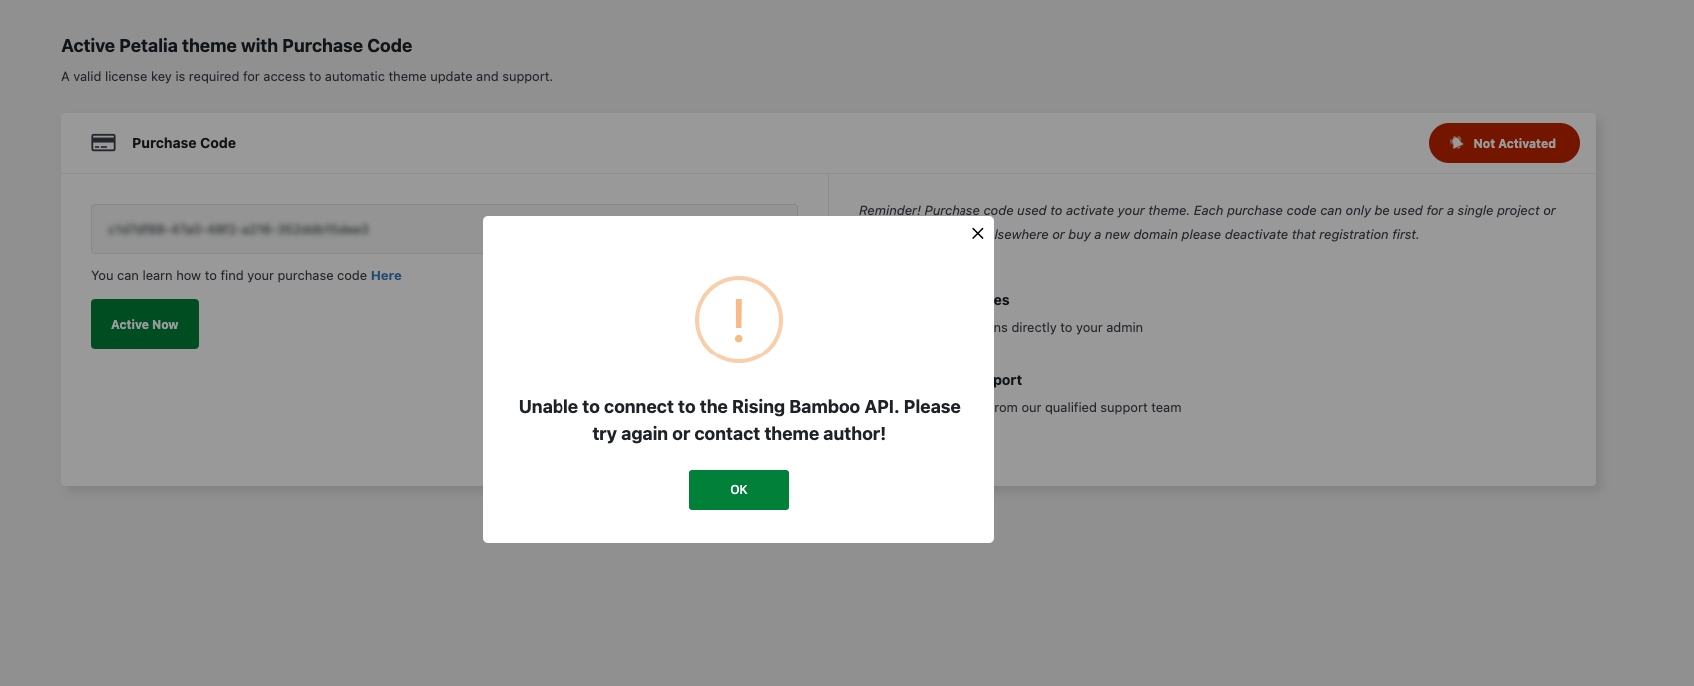Click the red Not Activated badge
1694x686 pixels.
point(1503,143)
